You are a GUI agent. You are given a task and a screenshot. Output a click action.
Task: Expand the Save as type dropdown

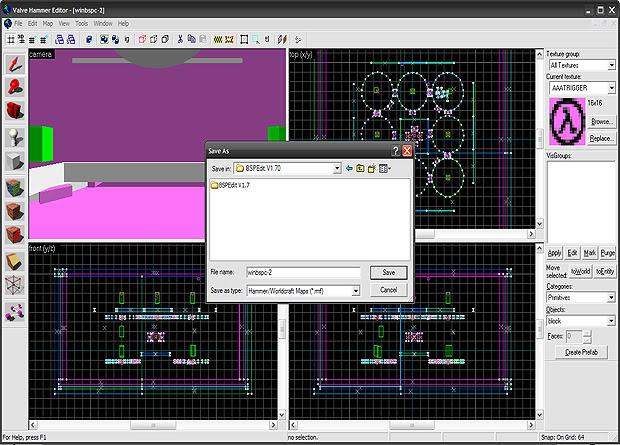pyautogui.click(x=356, y=291)
